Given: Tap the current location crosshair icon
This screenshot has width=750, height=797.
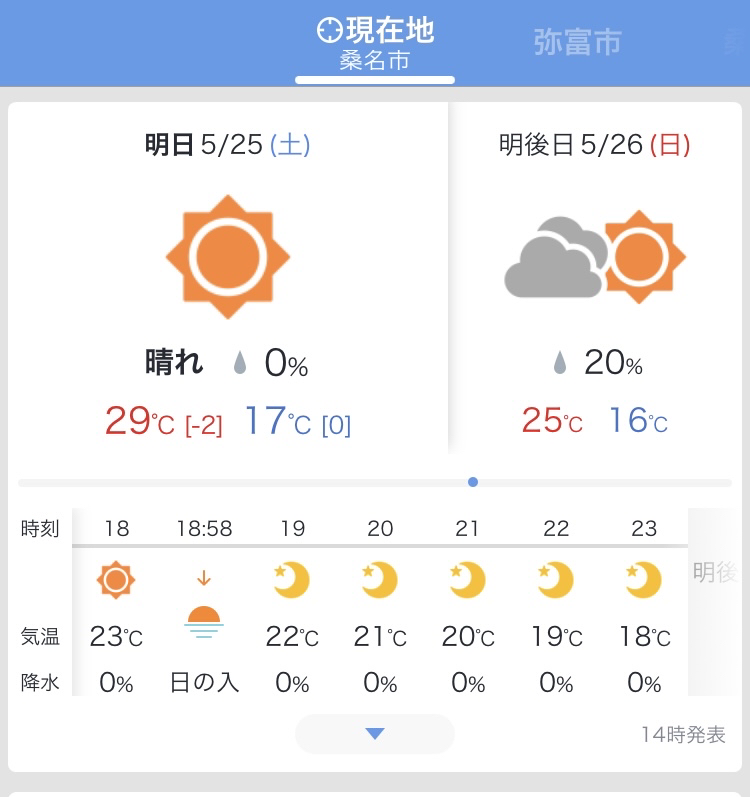Looking at the screenshot, I should pos(330,30).
